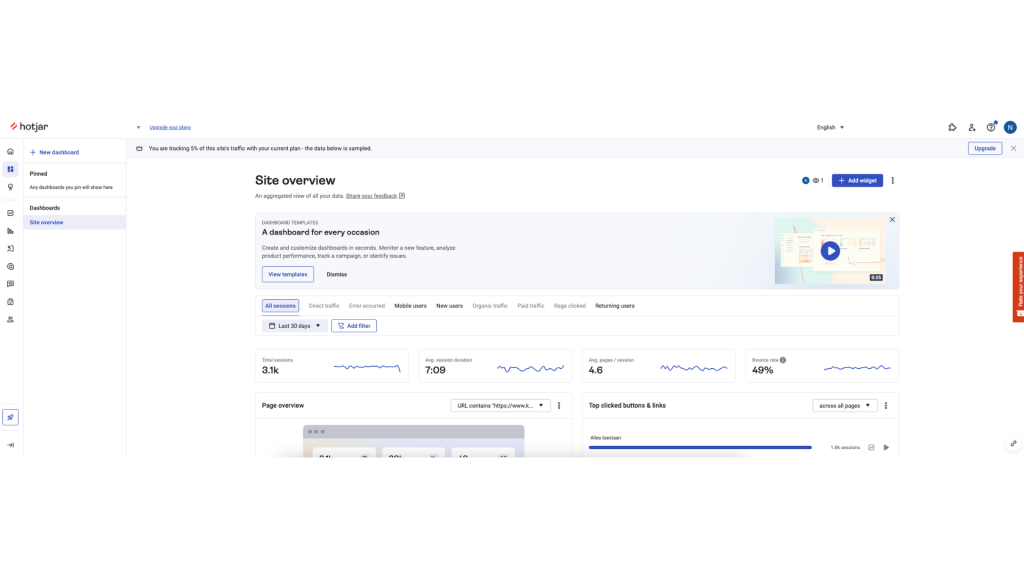Click the viewers eye icon near Add widget

[816, 180]
